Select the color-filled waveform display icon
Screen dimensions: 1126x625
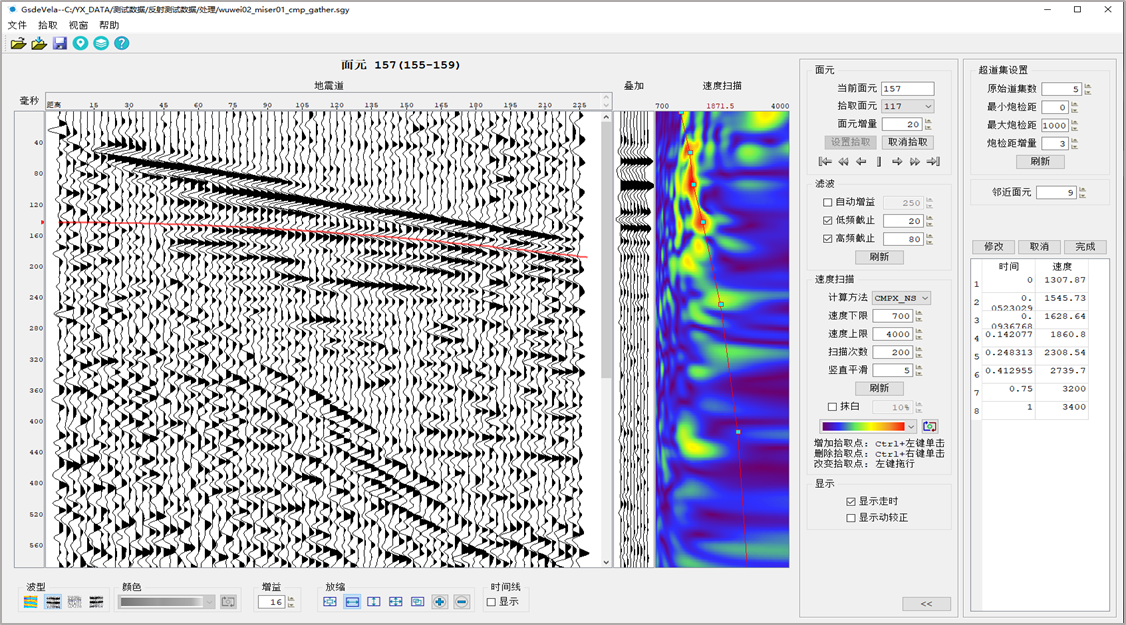[x=31, y=602]
